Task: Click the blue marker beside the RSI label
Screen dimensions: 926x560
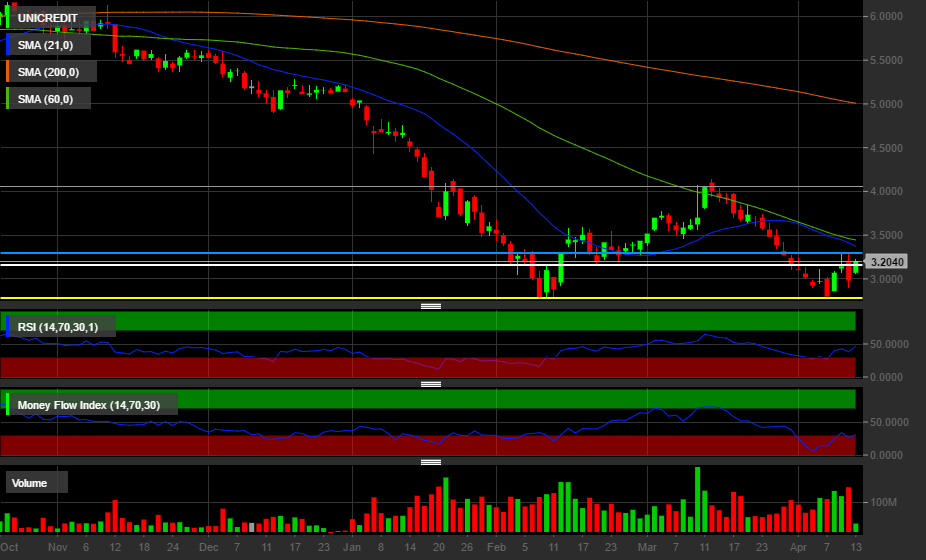Action: [x=8, y=325]
